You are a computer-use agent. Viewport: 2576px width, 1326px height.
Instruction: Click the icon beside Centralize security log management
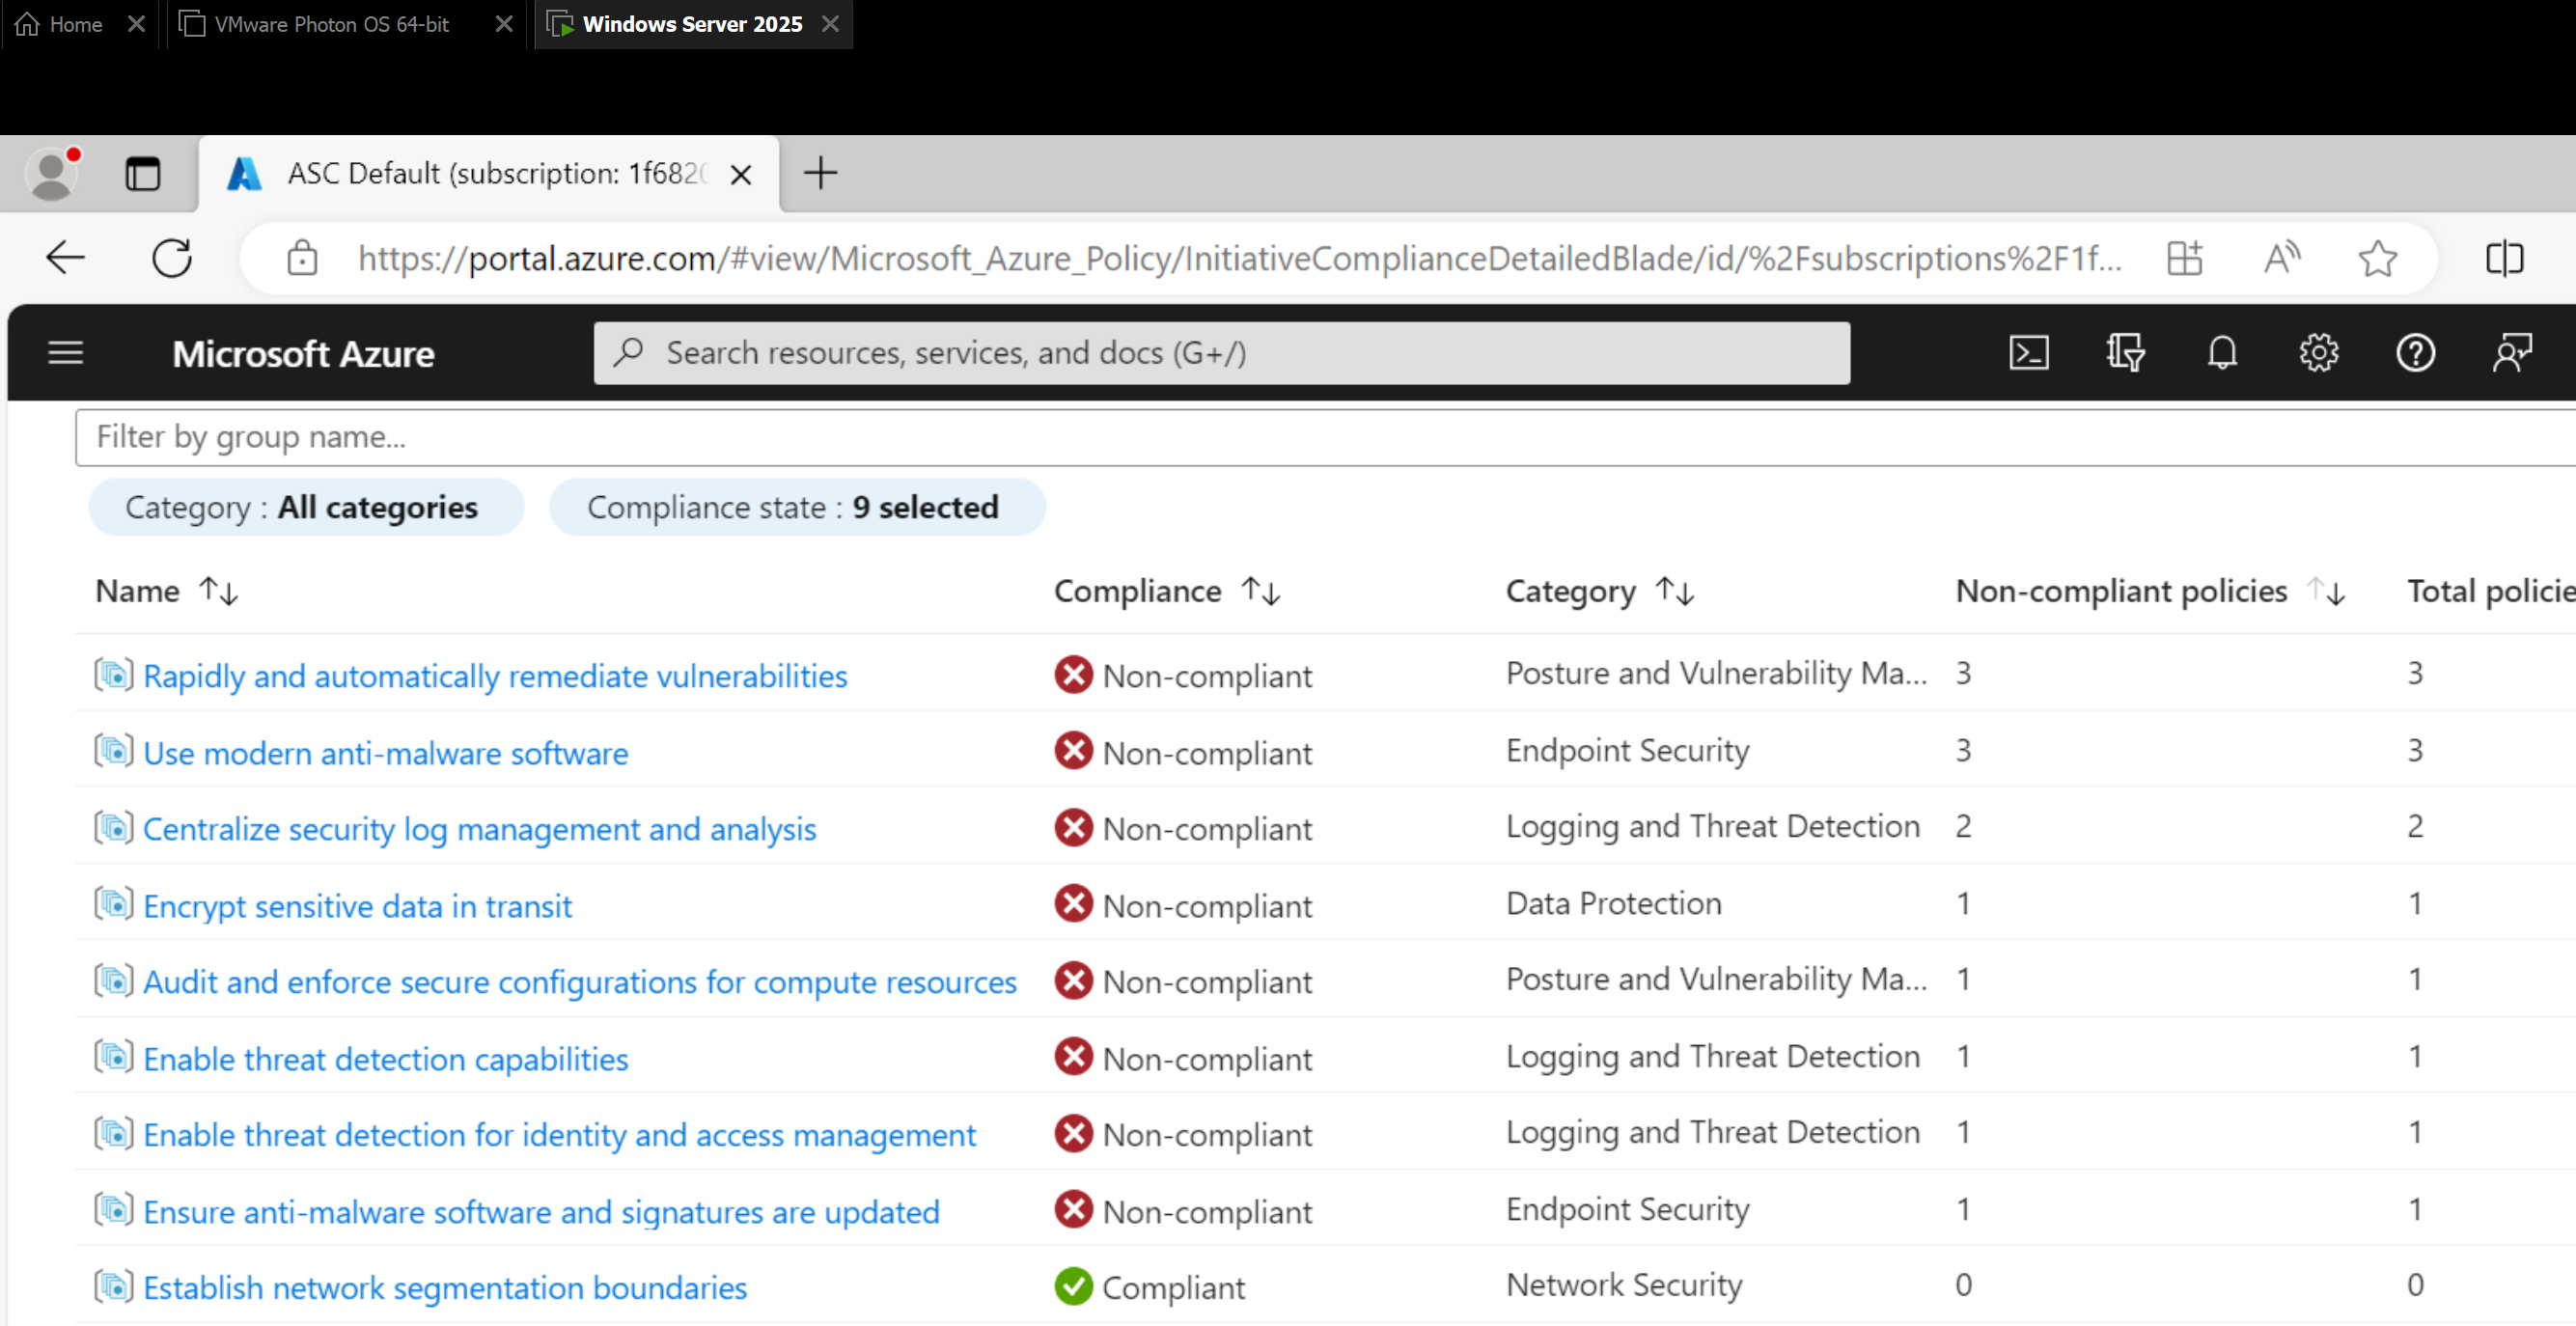coord(114,828)
